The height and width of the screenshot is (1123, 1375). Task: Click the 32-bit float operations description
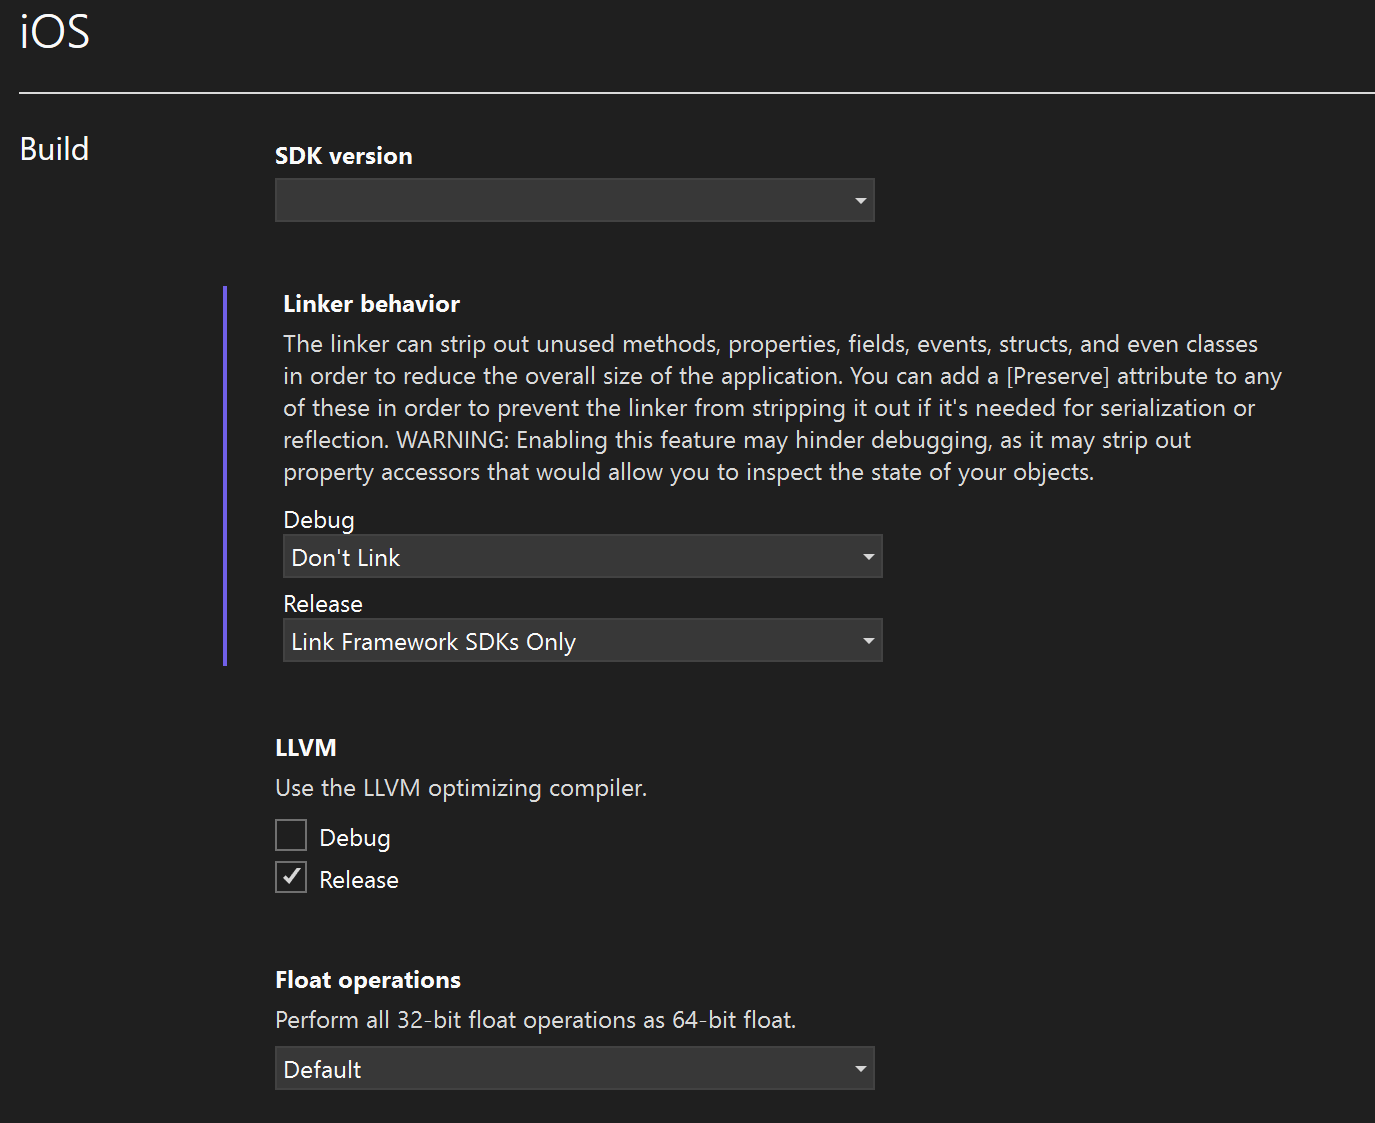click(x=536, y=1020)
